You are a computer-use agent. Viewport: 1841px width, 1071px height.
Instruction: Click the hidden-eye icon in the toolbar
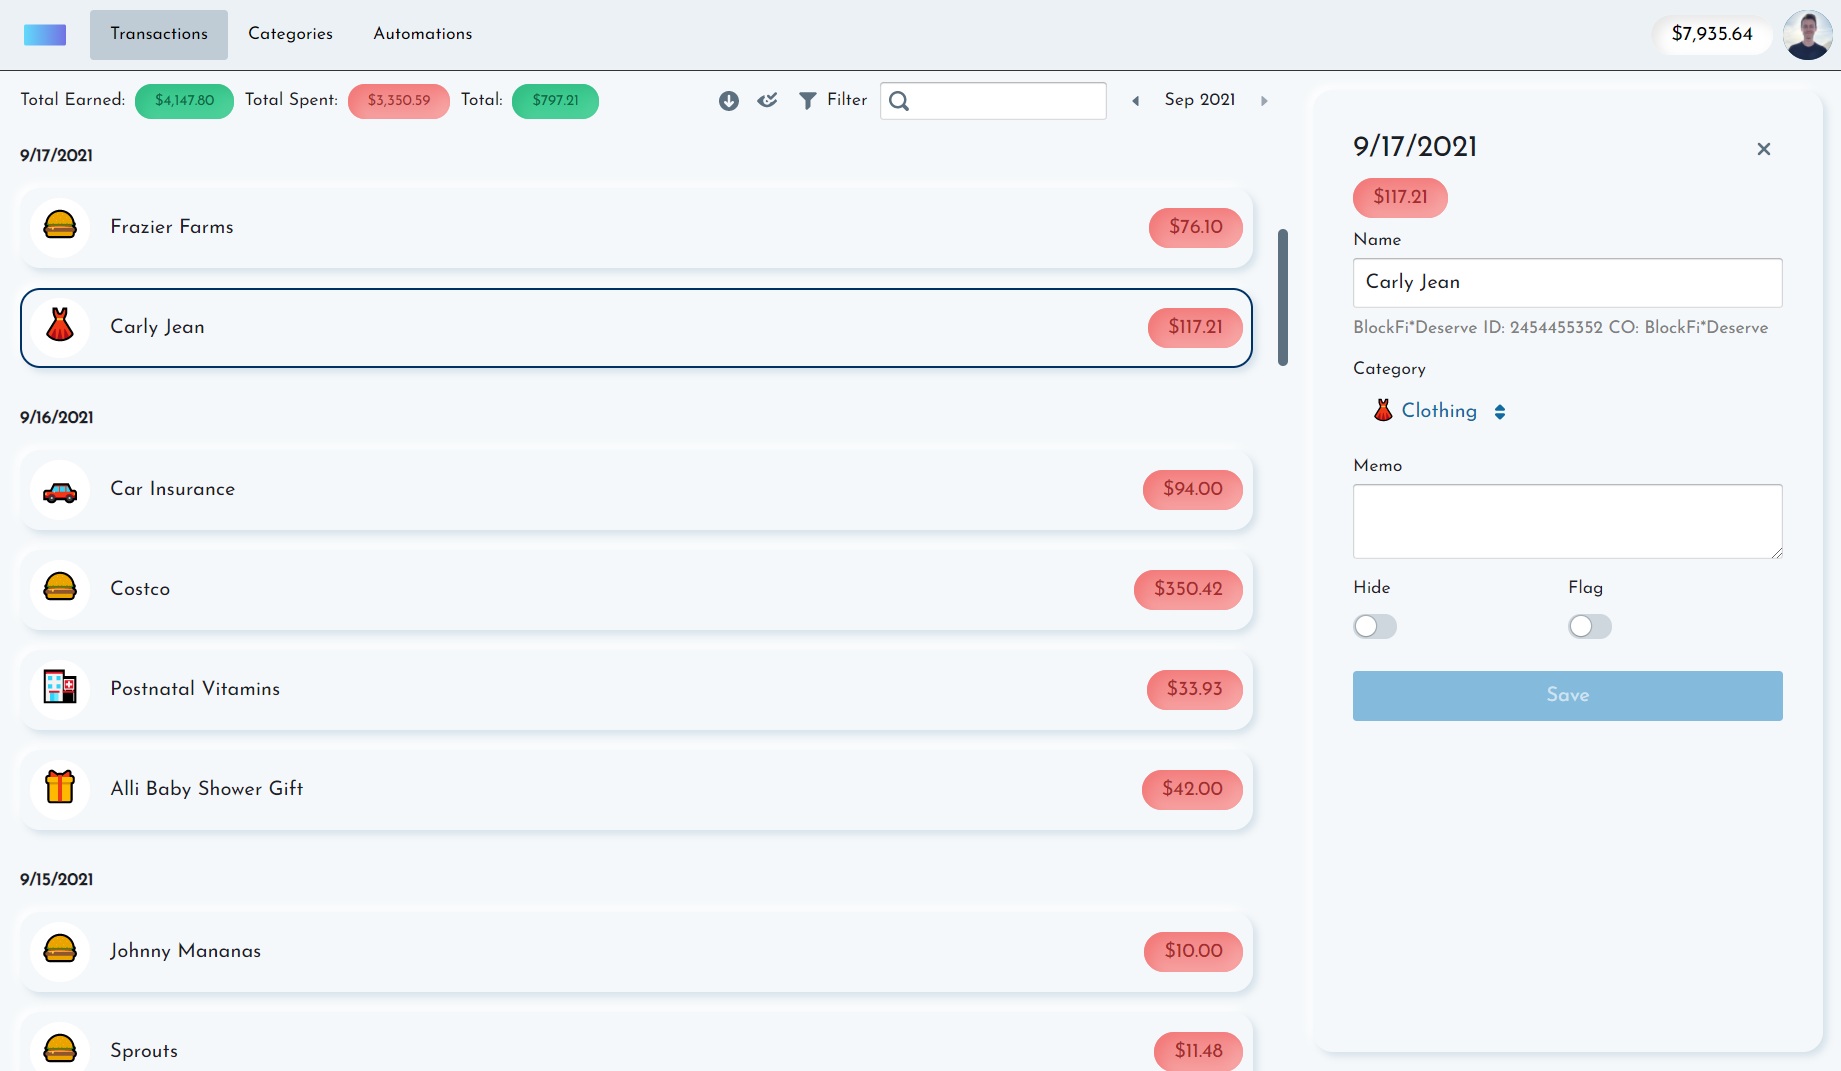coord(767,100)
